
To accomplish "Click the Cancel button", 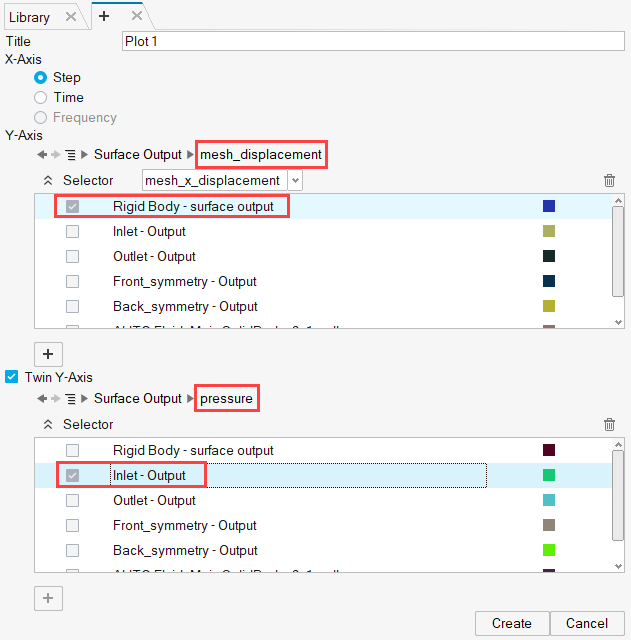I will click(586, 624).
